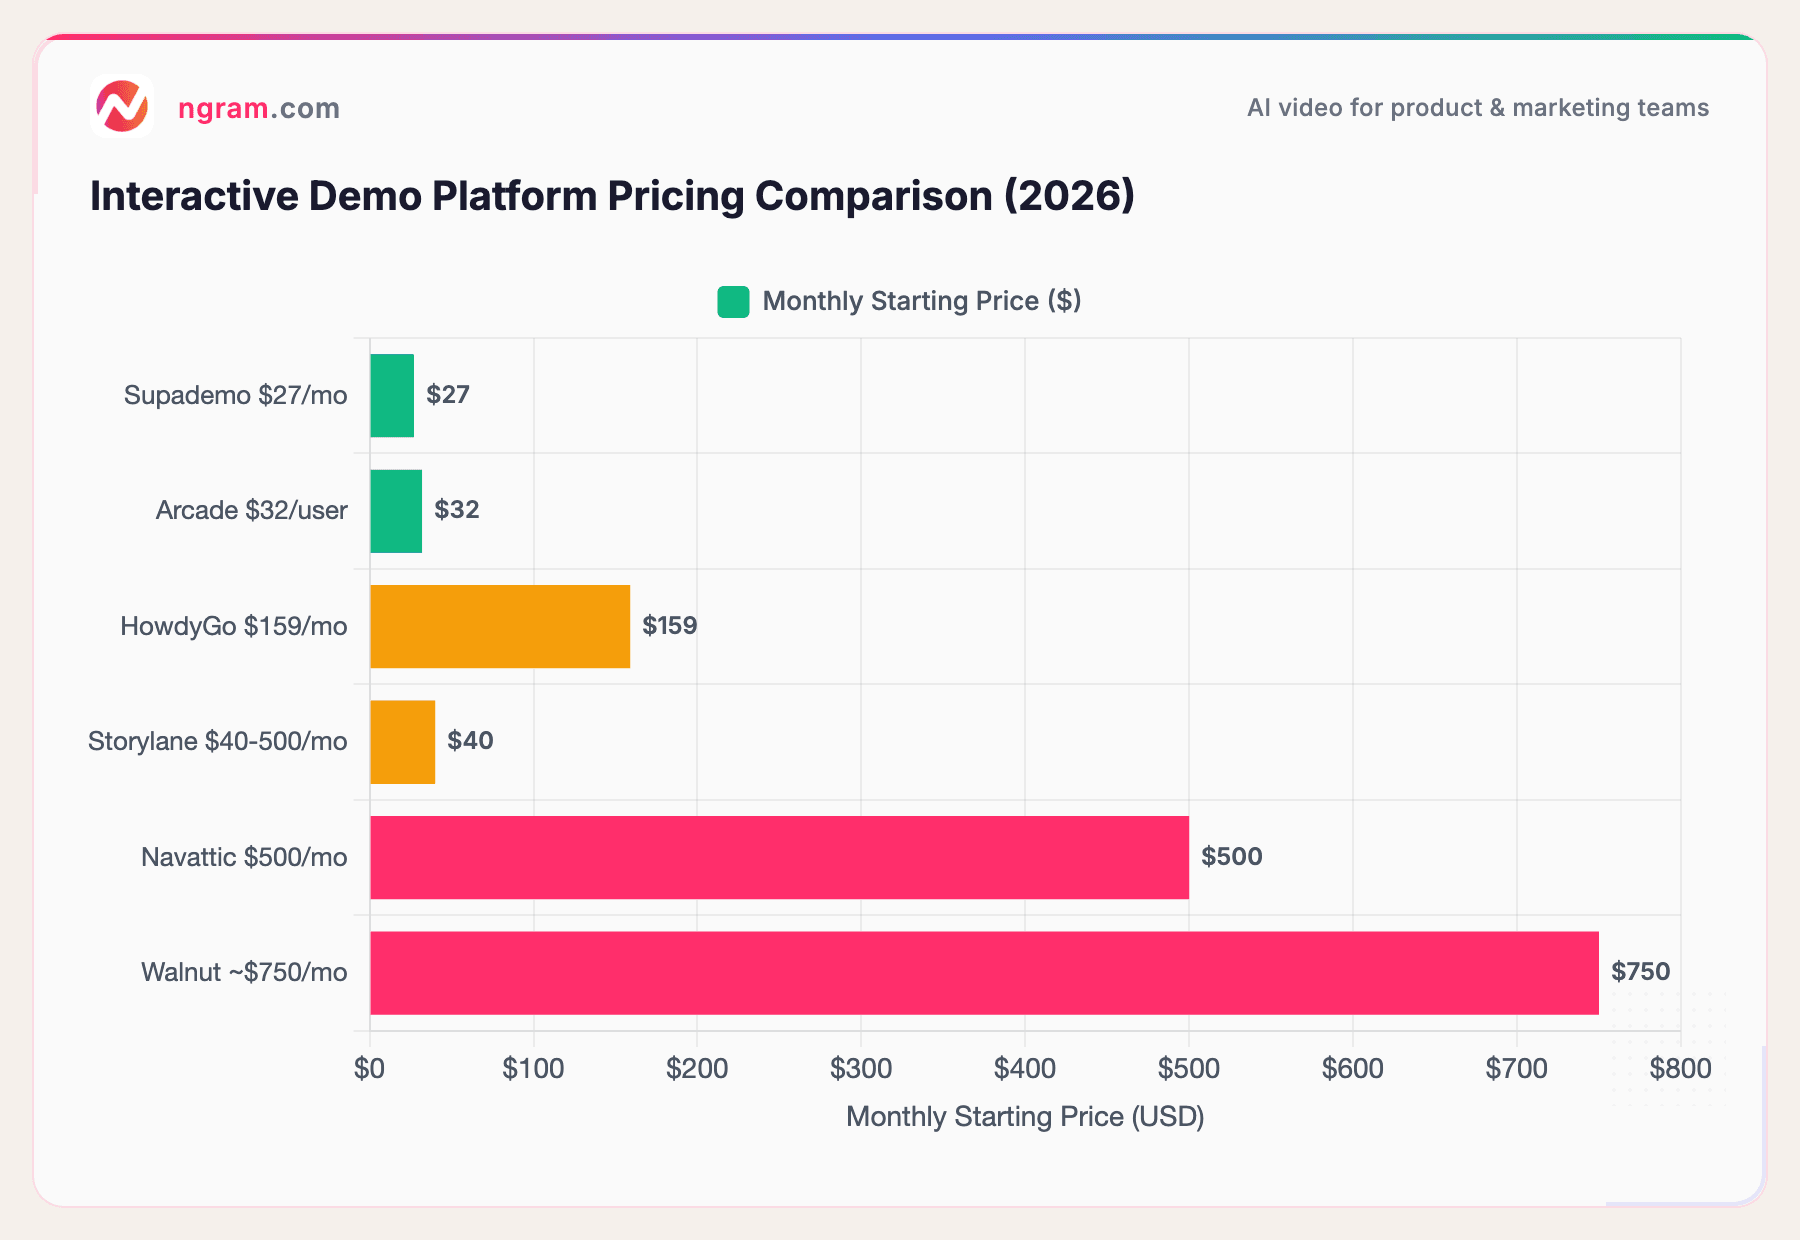Click the Navattic pink bar
The height and width of the screenshot is (1240, 1800).
tap(778, 856)
